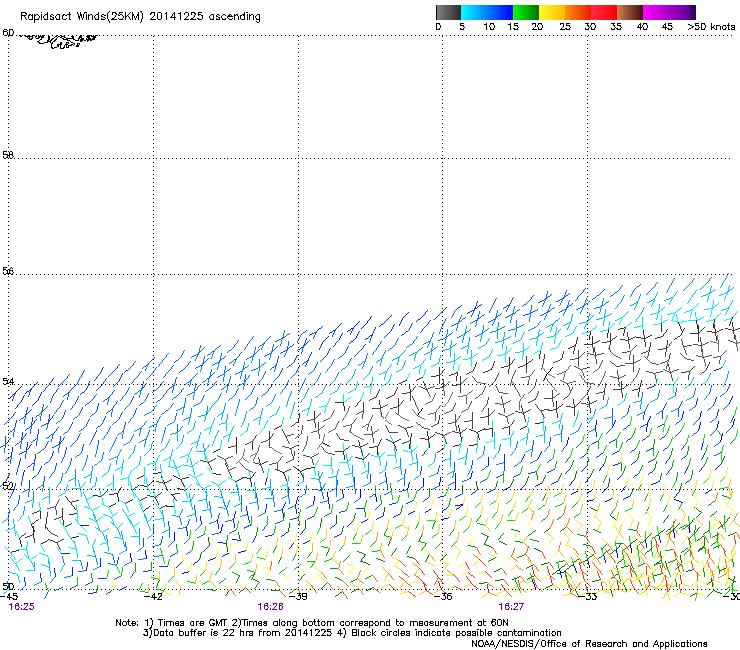Click the latitude label 50
Screen dimensions: 740x650
pos(8,586)
